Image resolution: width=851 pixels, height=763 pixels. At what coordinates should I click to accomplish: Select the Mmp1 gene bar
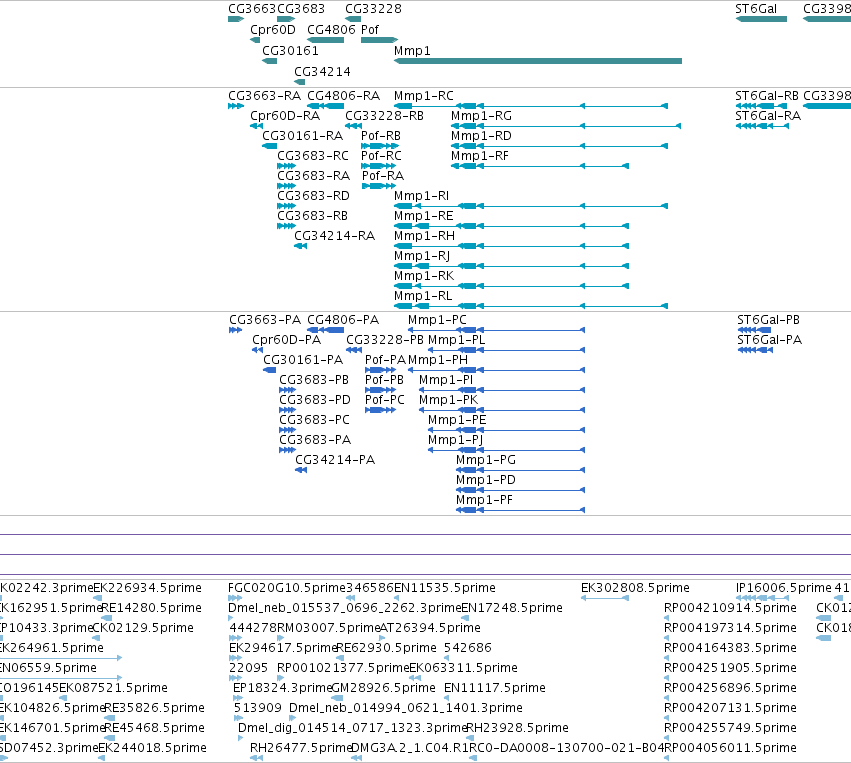pyautogui.click(x=537, y=61)
